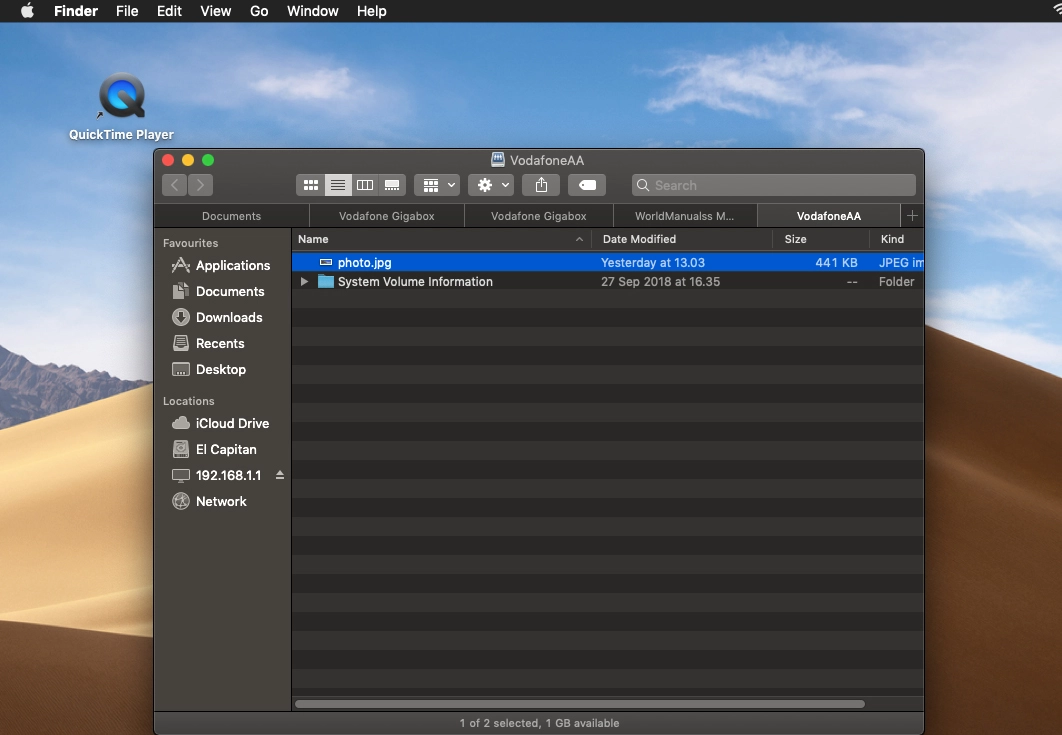The image size is (1062, 735).
Task: Open the Share menu
Action: [540, 185]
